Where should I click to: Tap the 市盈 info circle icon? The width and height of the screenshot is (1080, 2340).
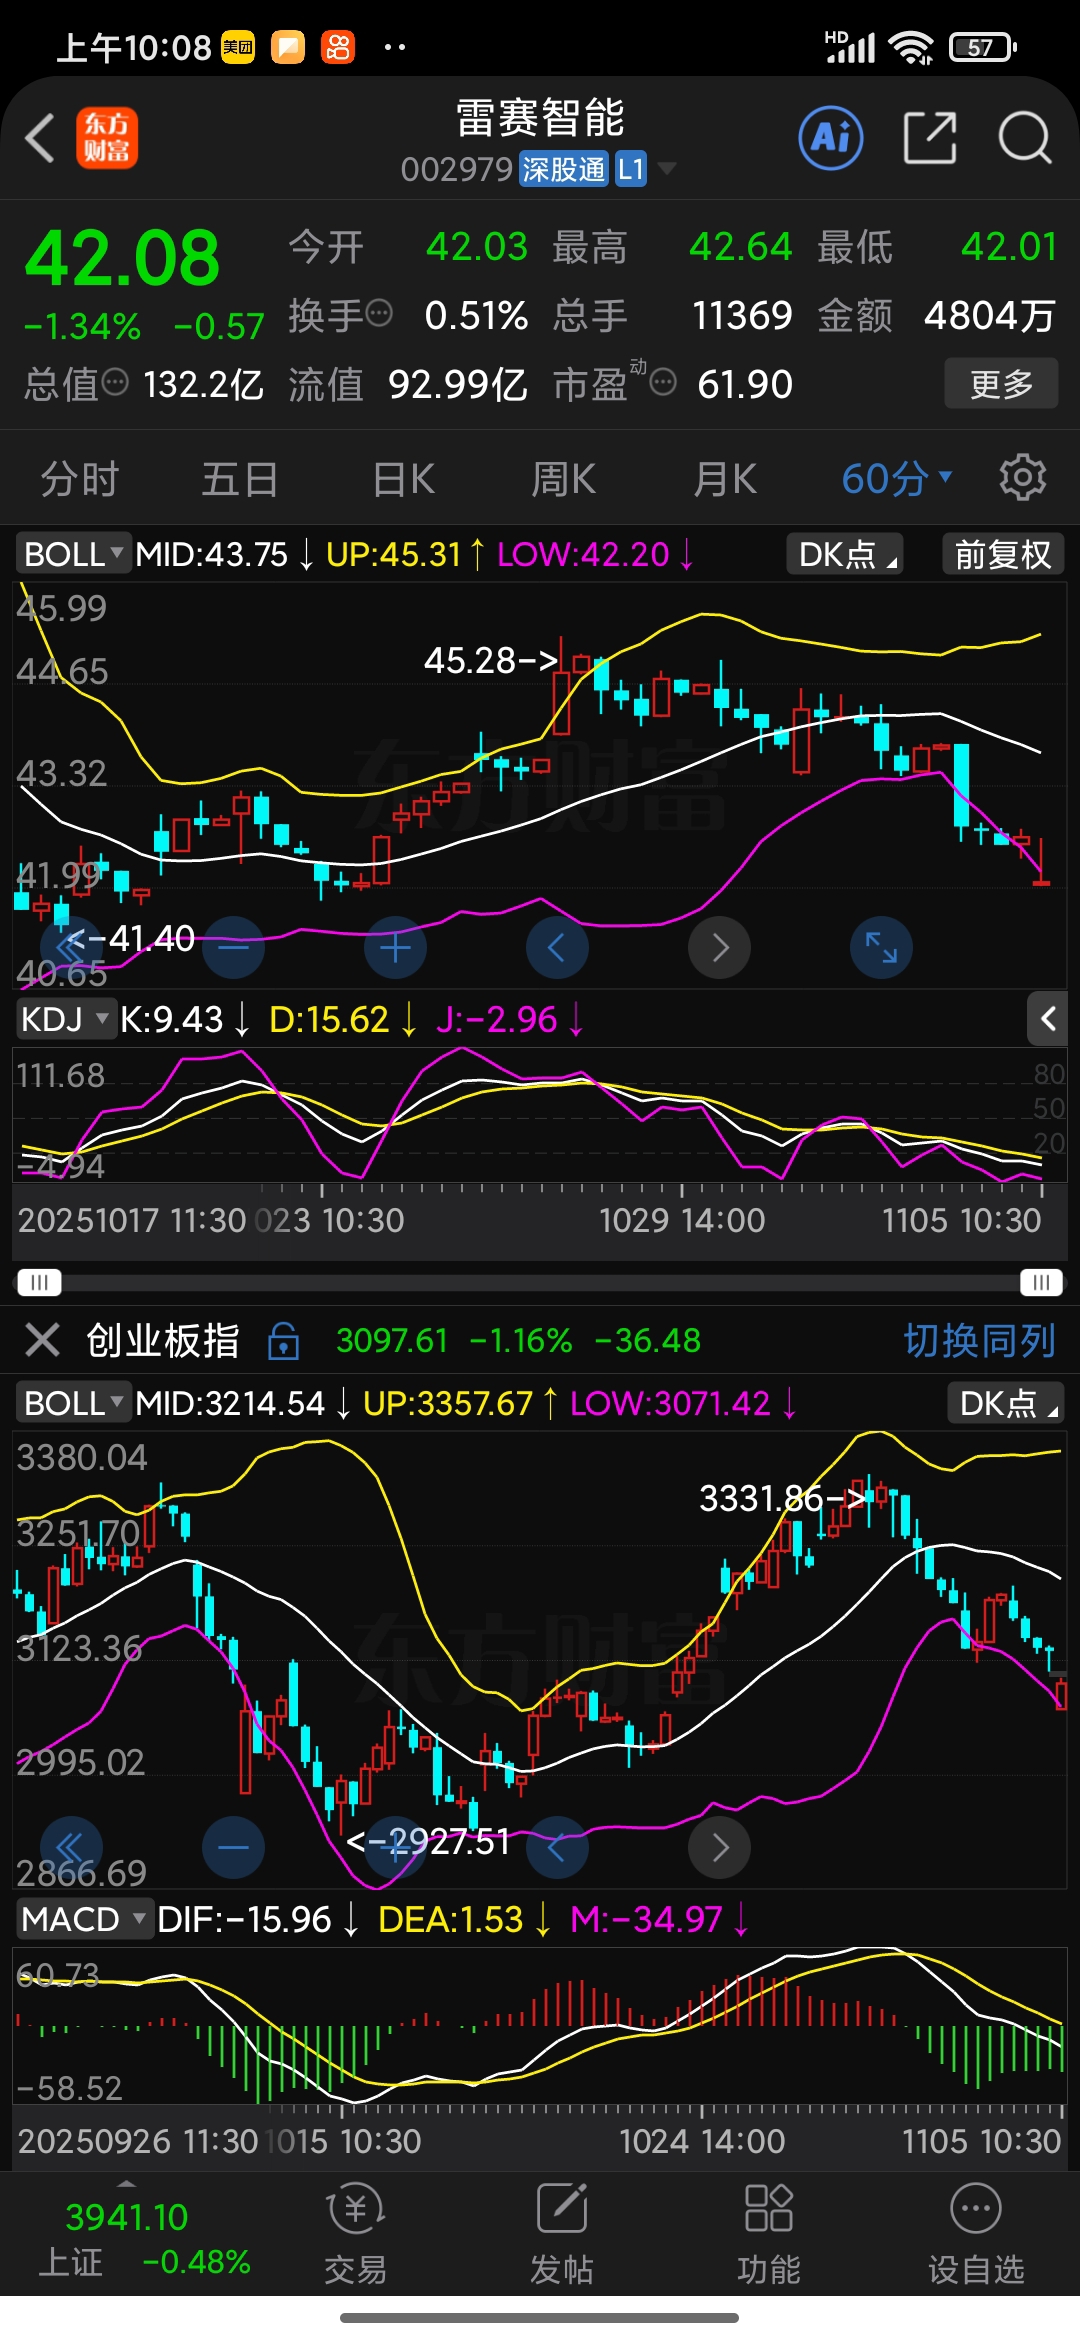[663, 381]
